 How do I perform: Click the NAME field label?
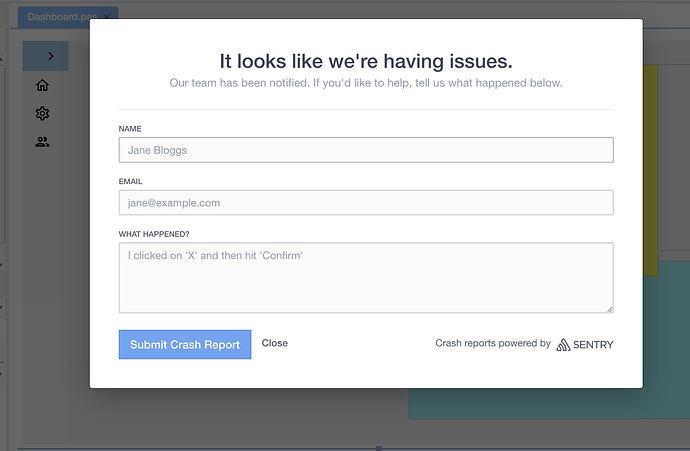[130, 129]
